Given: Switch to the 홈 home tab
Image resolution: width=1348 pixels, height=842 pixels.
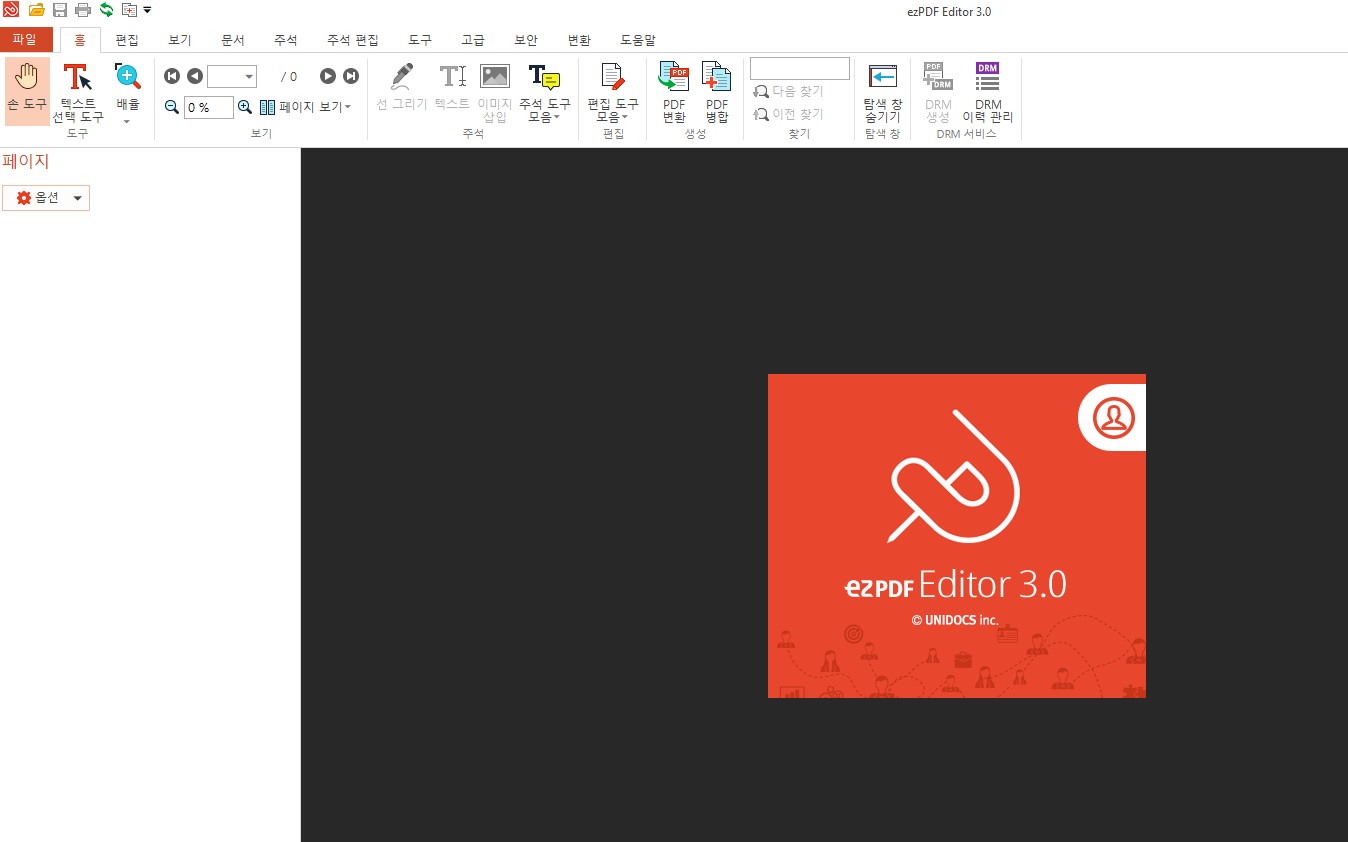Looking at the screenshot, I should pyautogui.click(x=80, y=40).
